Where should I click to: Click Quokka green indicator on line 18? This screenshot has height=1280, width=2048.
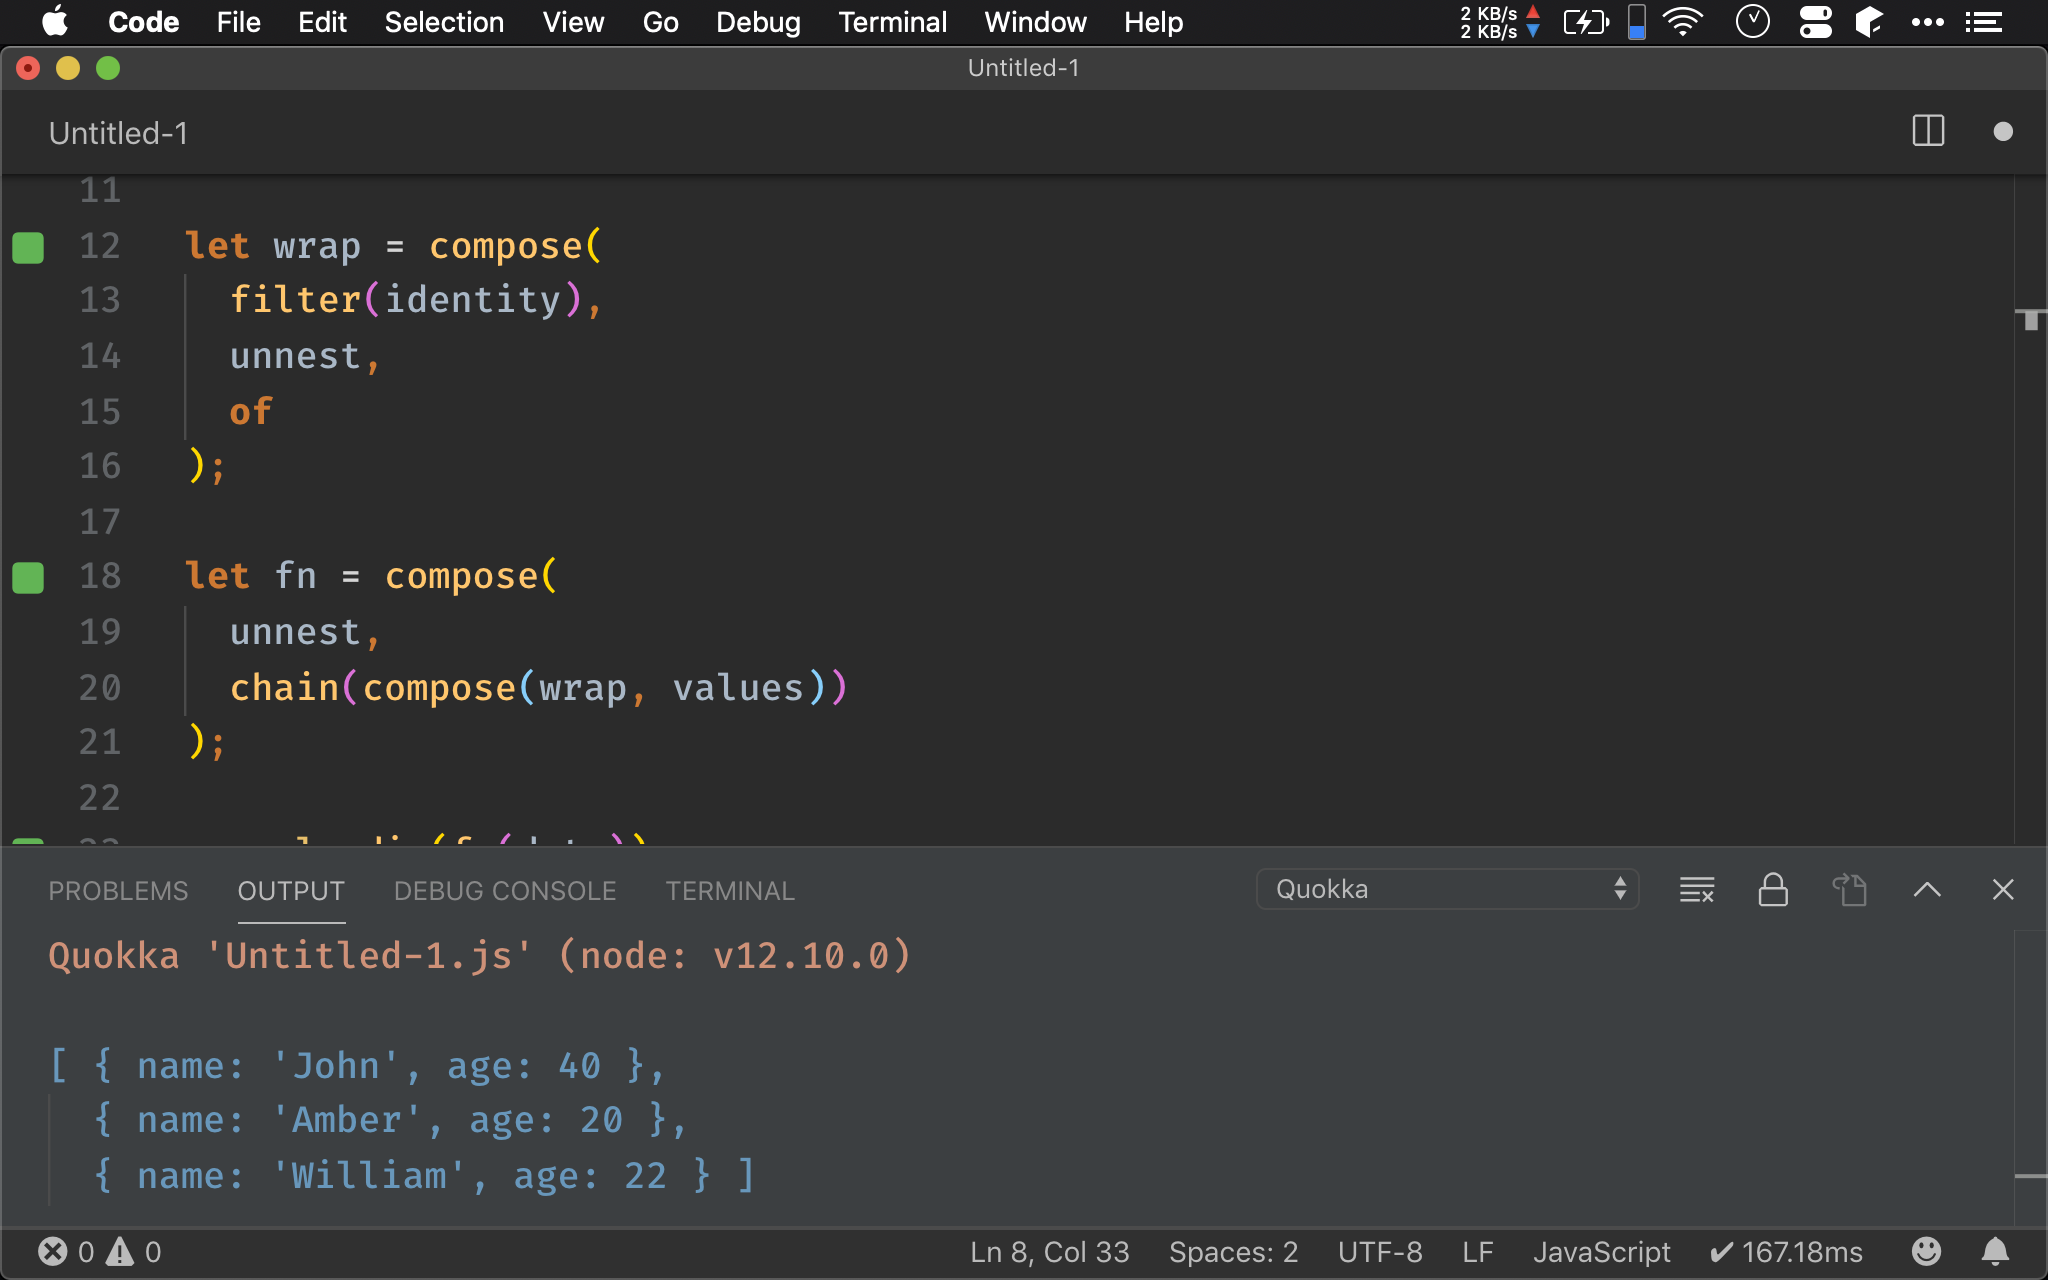tap(28, 577)
